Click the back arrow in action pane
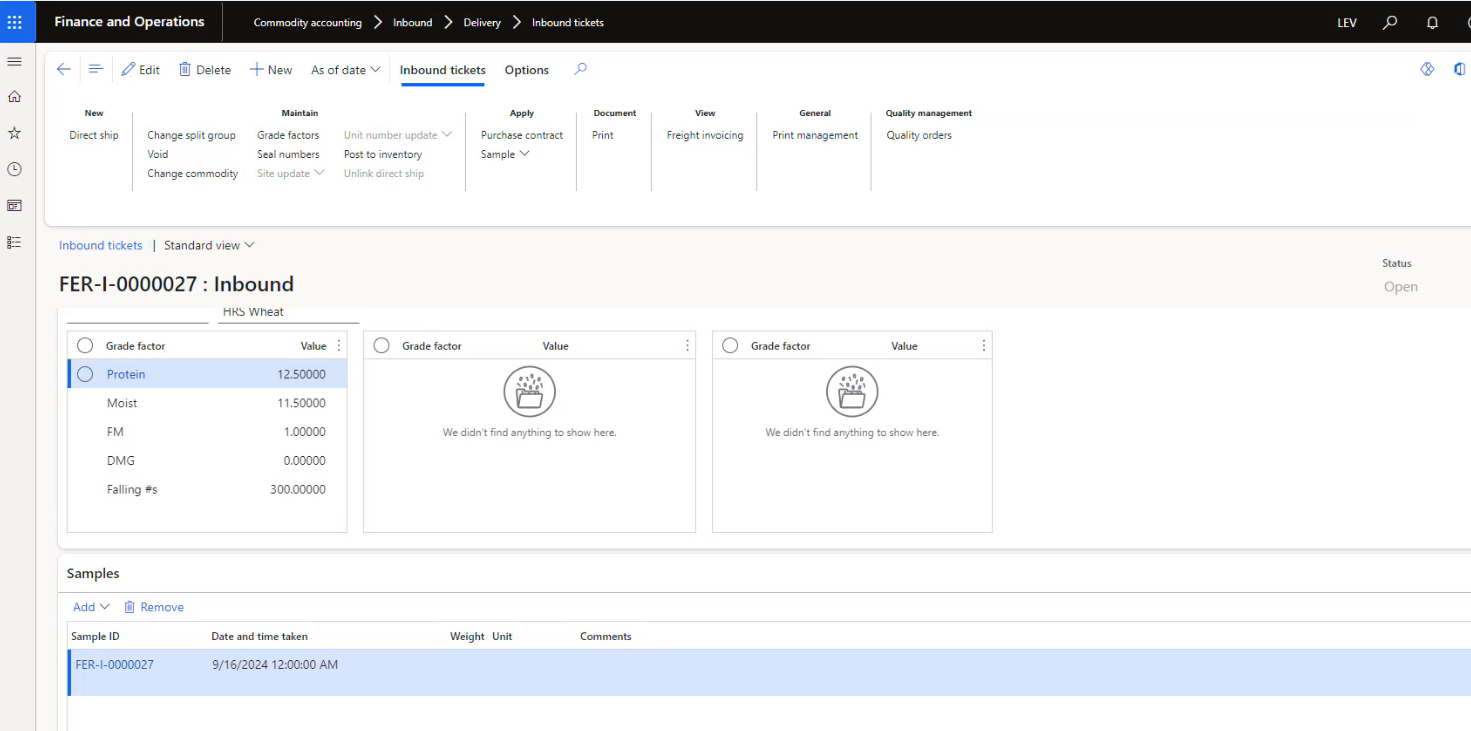 [x=64, y=69]
